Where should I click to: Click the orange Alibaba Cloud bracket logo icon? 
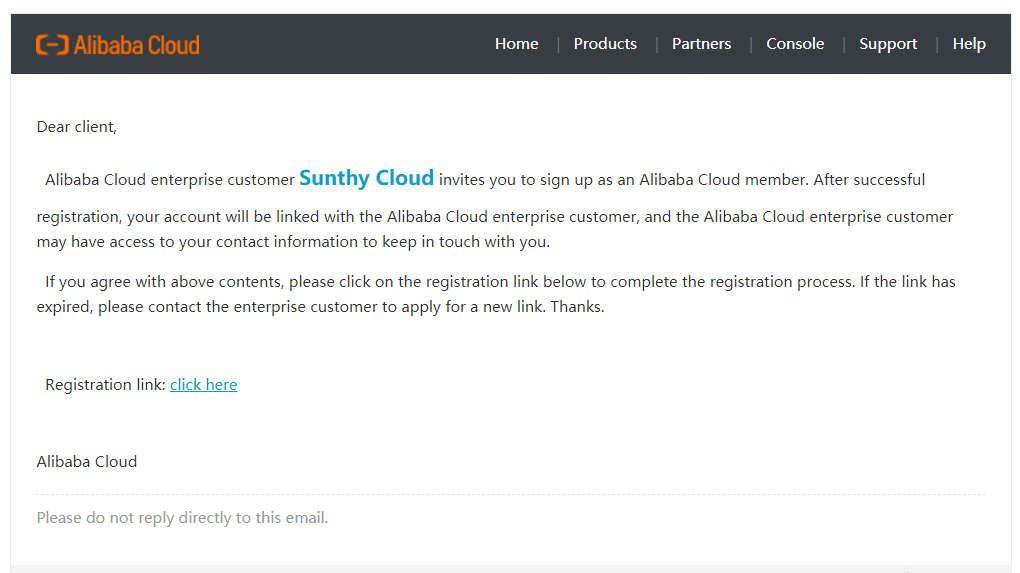tap(52, 45)
